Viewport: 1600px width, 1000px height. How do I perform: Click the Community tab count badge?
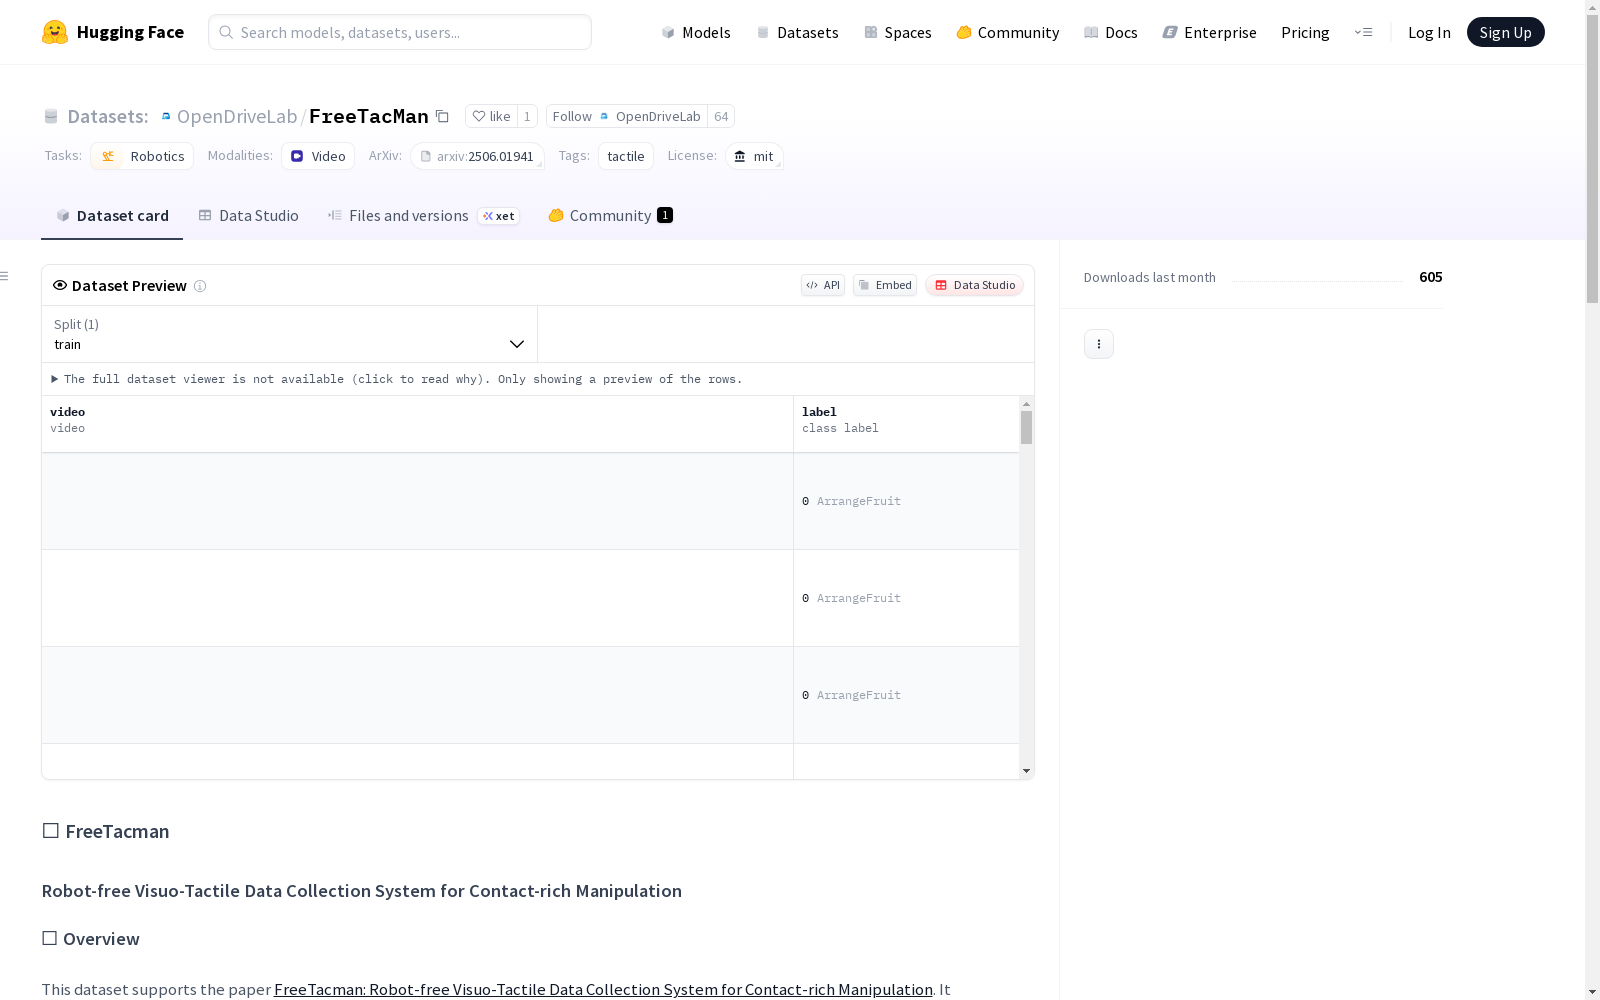[x=665, y=215]
